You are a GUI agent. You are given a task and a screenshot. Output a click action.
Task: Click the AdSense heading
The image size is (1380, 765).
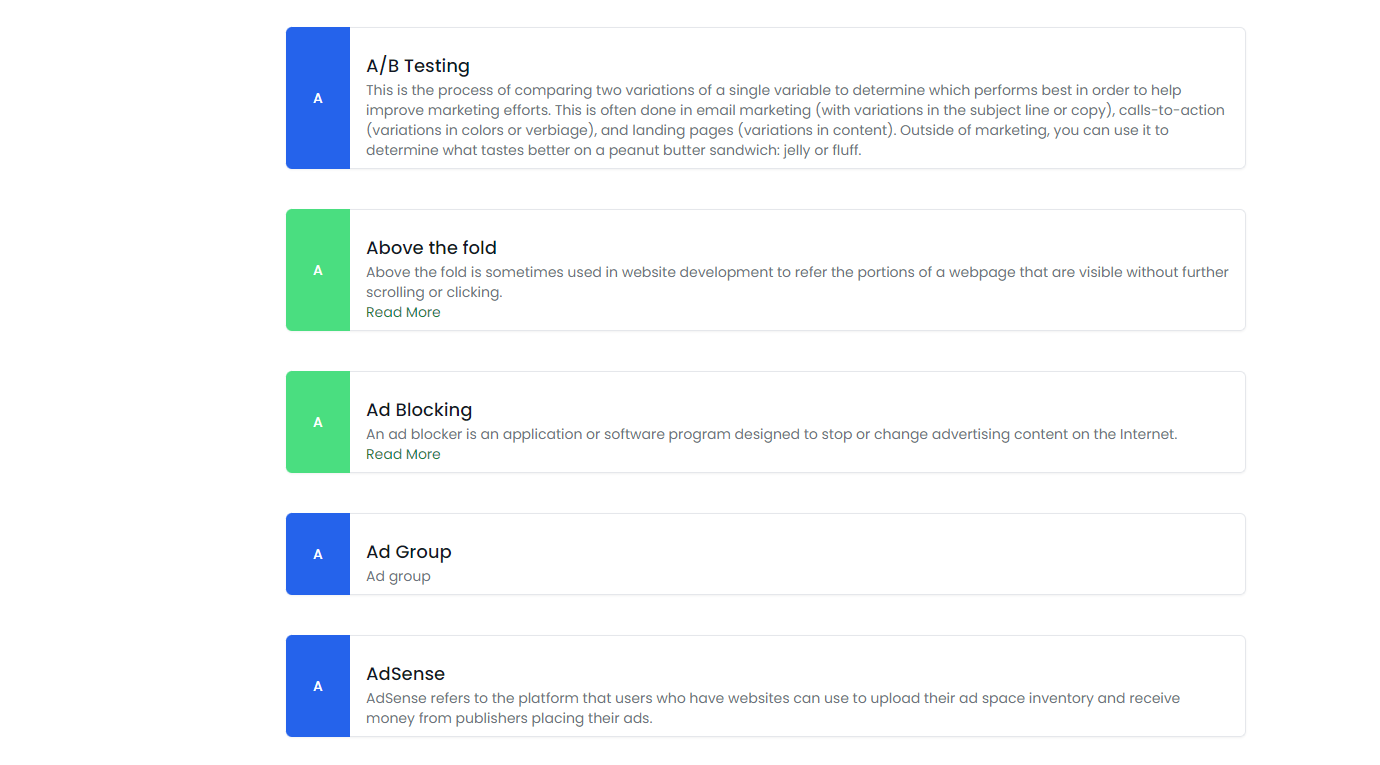pos(405,674)
